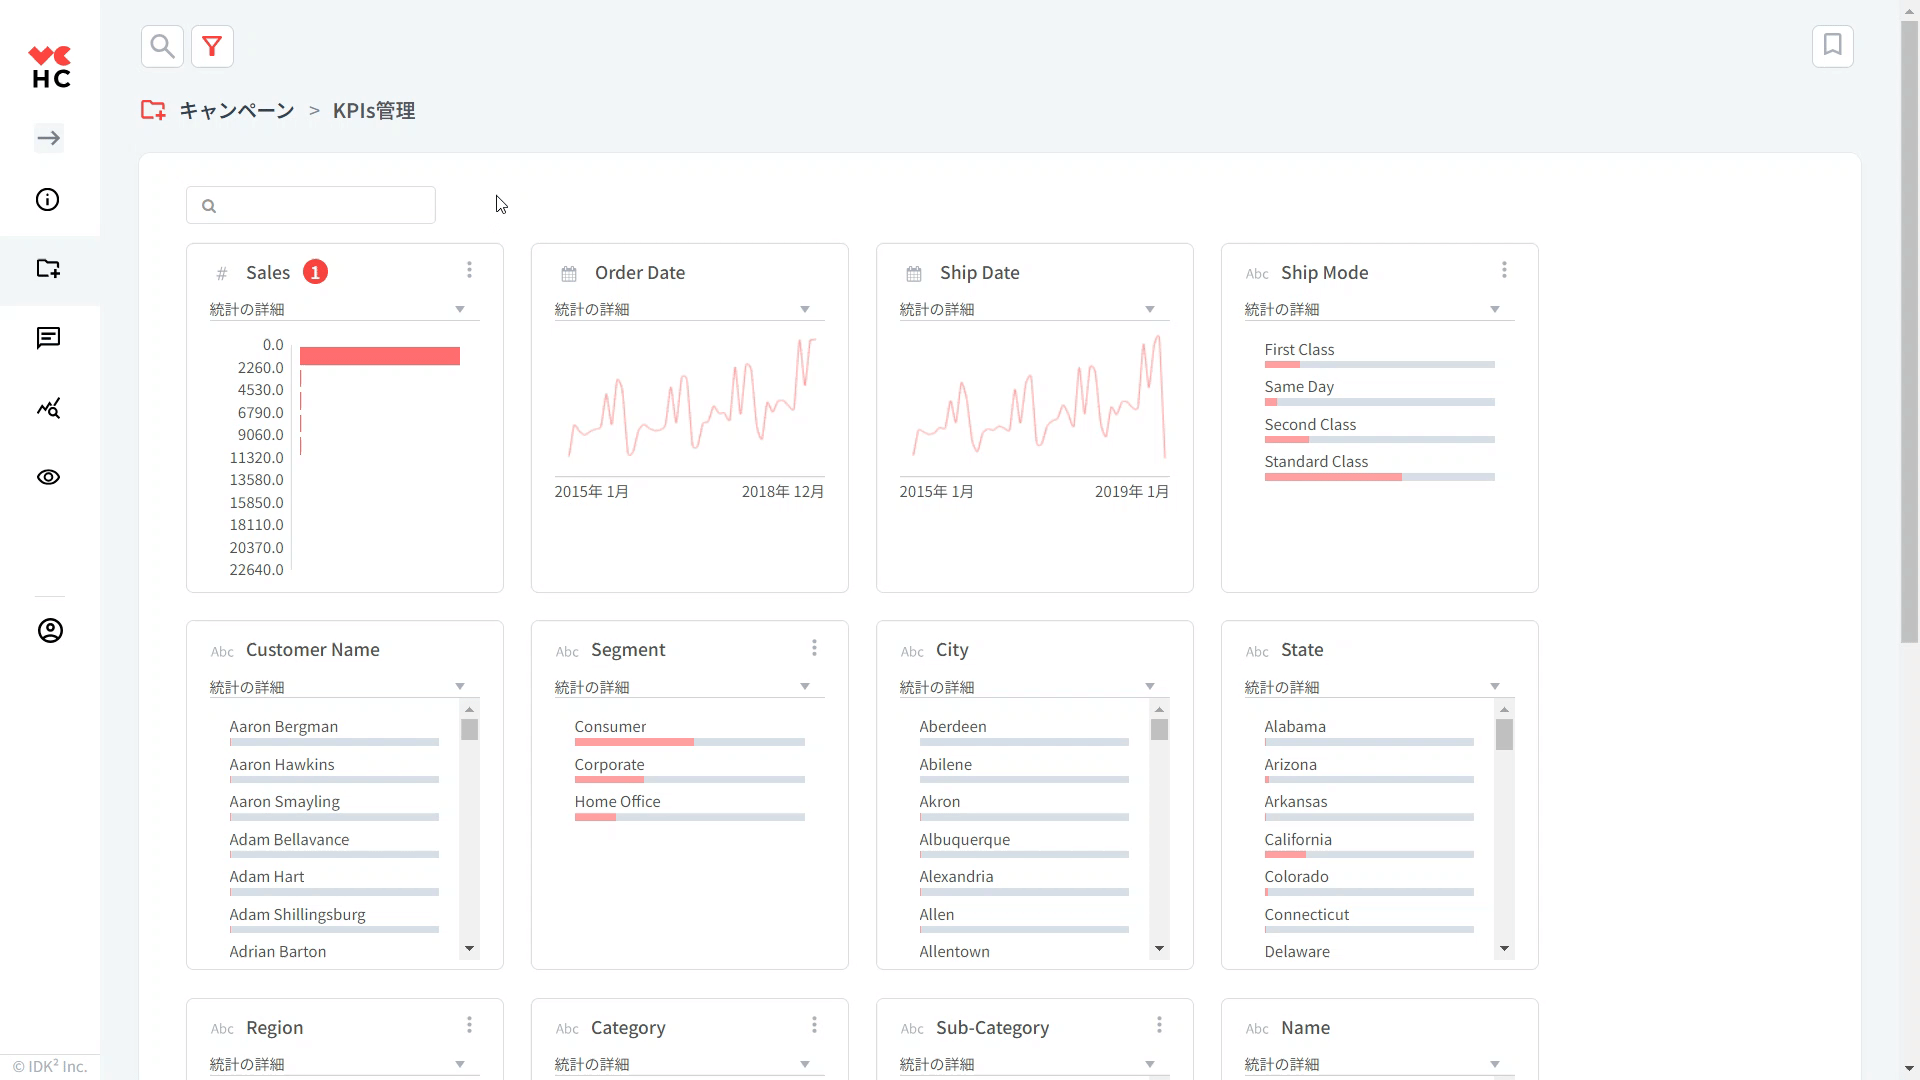1920x1080 pixels.
Task: Open the Sales card three-dot menu
Action: coord(469,270)
